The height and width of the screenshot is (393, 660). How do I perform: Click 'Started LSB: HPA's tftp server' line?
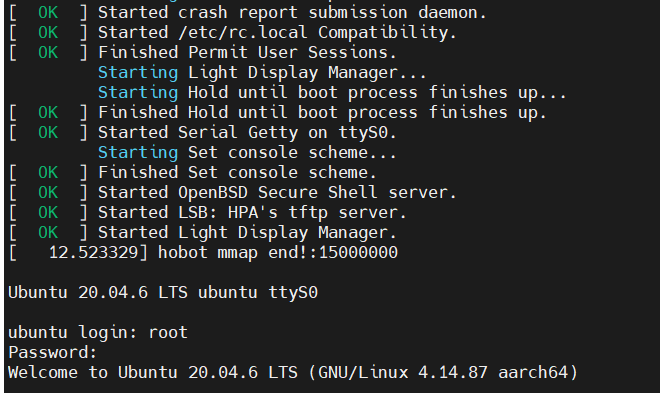click(208, 212)
